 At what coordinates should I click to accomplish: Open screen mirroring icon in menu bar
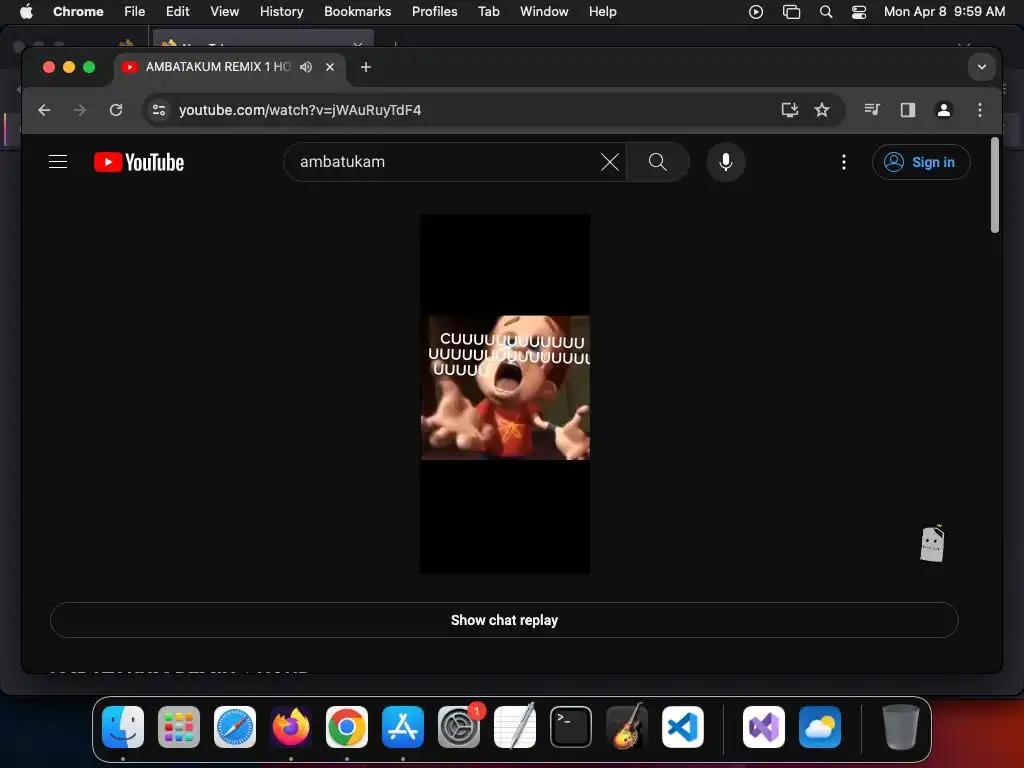(x=792, y=11)
